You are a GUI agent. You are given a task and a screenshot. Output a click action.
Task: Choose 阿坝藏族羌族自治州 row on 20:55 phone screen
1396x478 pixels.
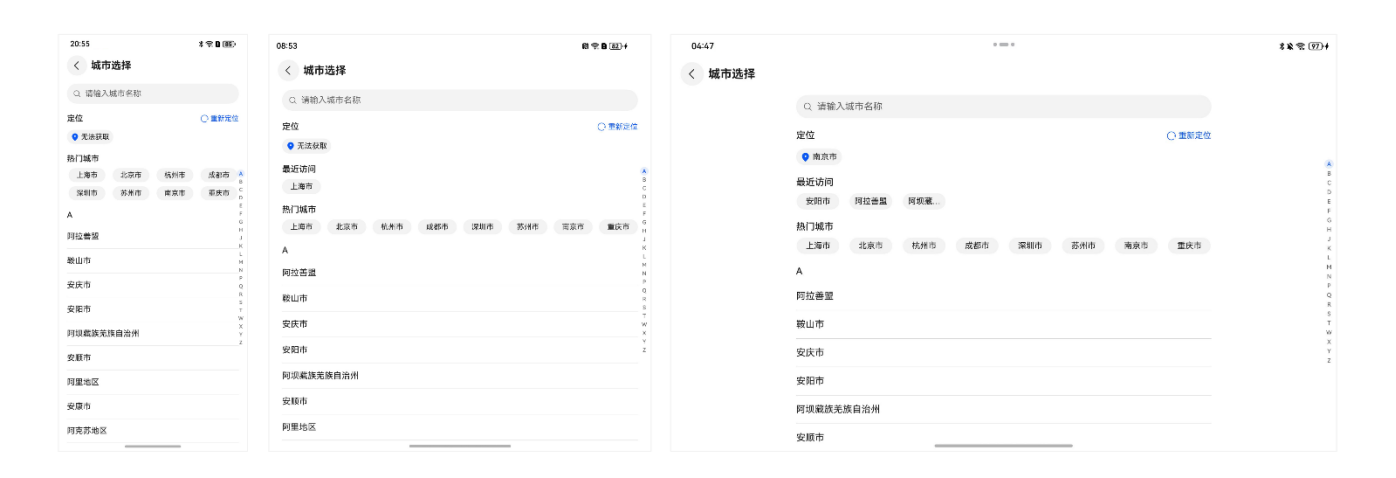click(x=153, y=333)
